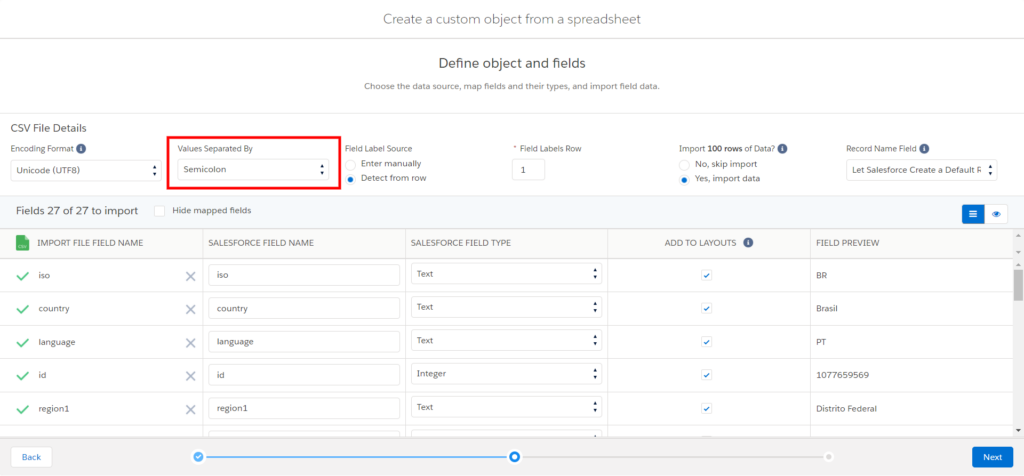1024x476 pixels.
Task: Click the final gray step indicator
Action: (829, 456)
